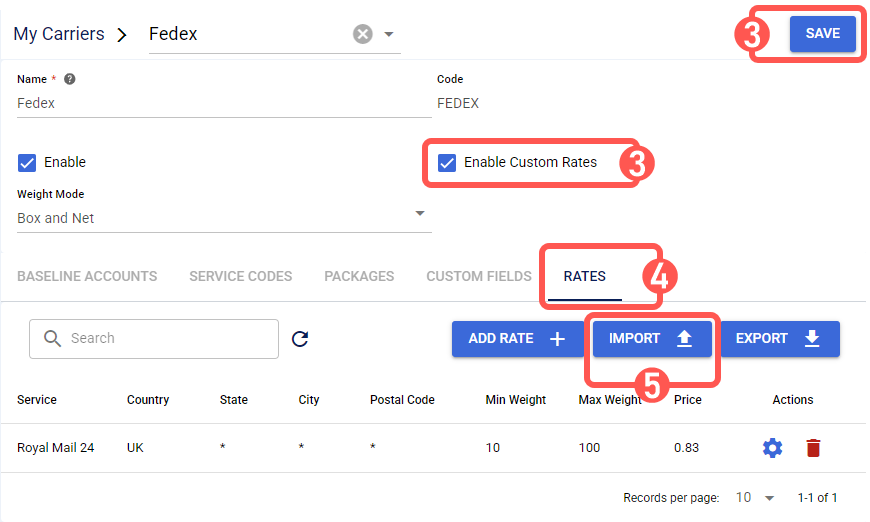Viewport: 870px width, 522px height.
Task: Click the search magnifier icon
Action: tap(52, 338)
